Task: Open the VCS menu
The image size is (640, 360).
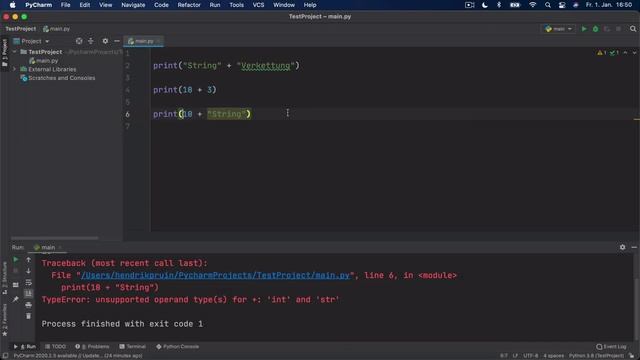Action: tap(258, 5)
